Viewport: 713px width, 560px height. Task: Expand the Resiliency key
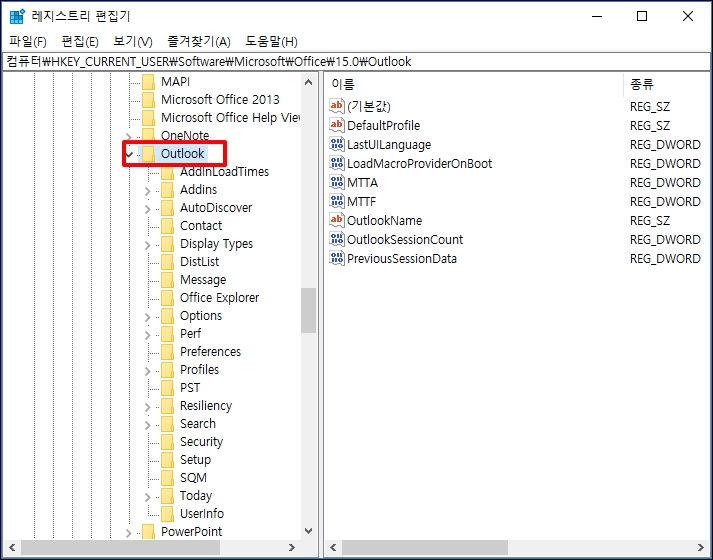point(147,407)
